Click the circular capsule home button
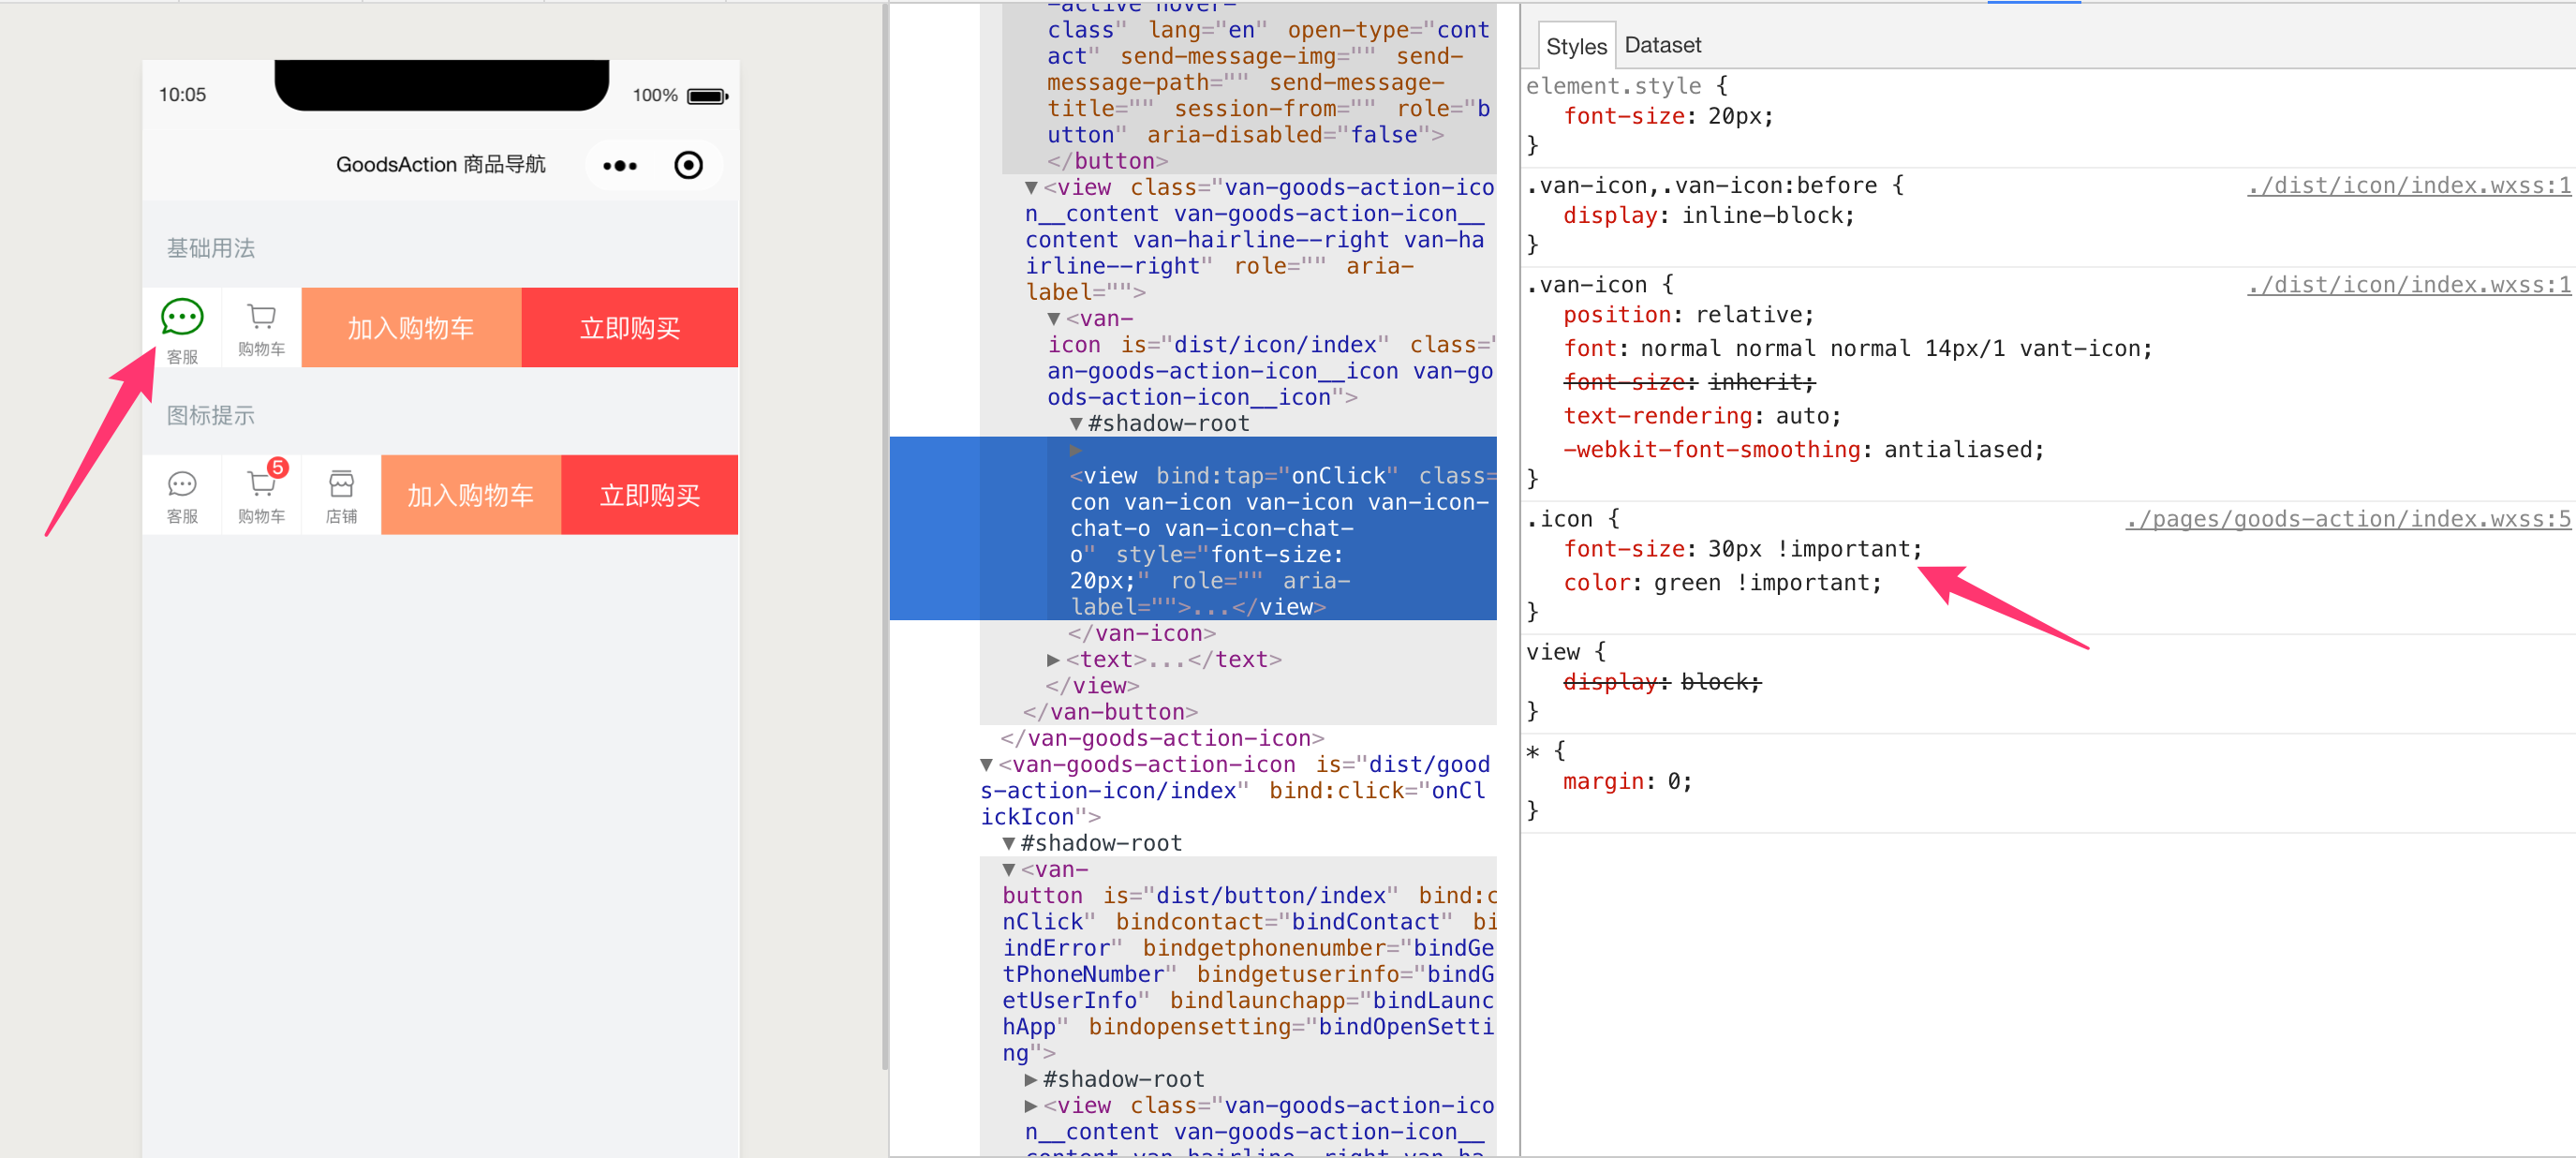2576x1158 pixels. tap(689, 165)
